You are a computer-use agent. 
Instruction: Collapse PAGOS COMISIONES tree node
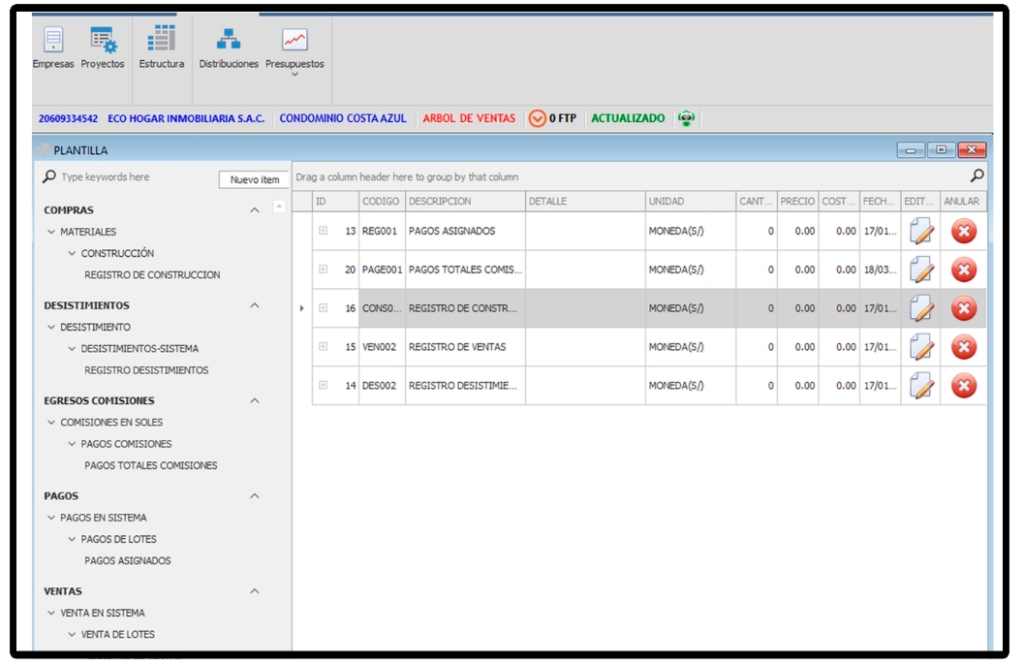point(72,444)
